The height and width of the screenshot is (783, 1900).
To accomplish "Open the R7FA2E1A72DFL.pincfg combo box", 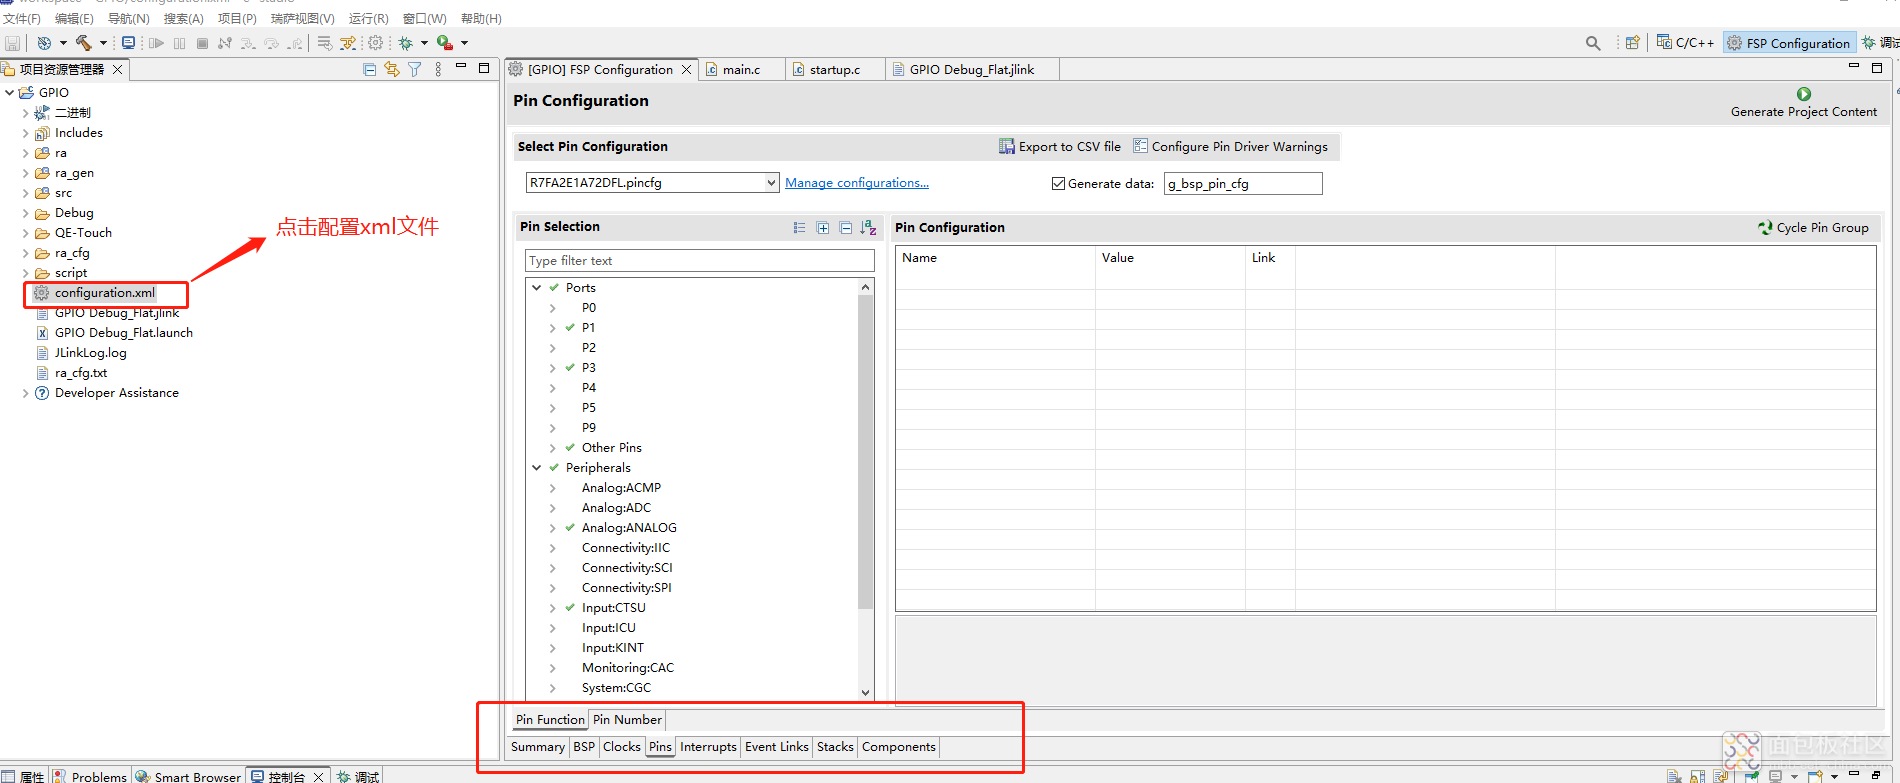I will (652, 182).
